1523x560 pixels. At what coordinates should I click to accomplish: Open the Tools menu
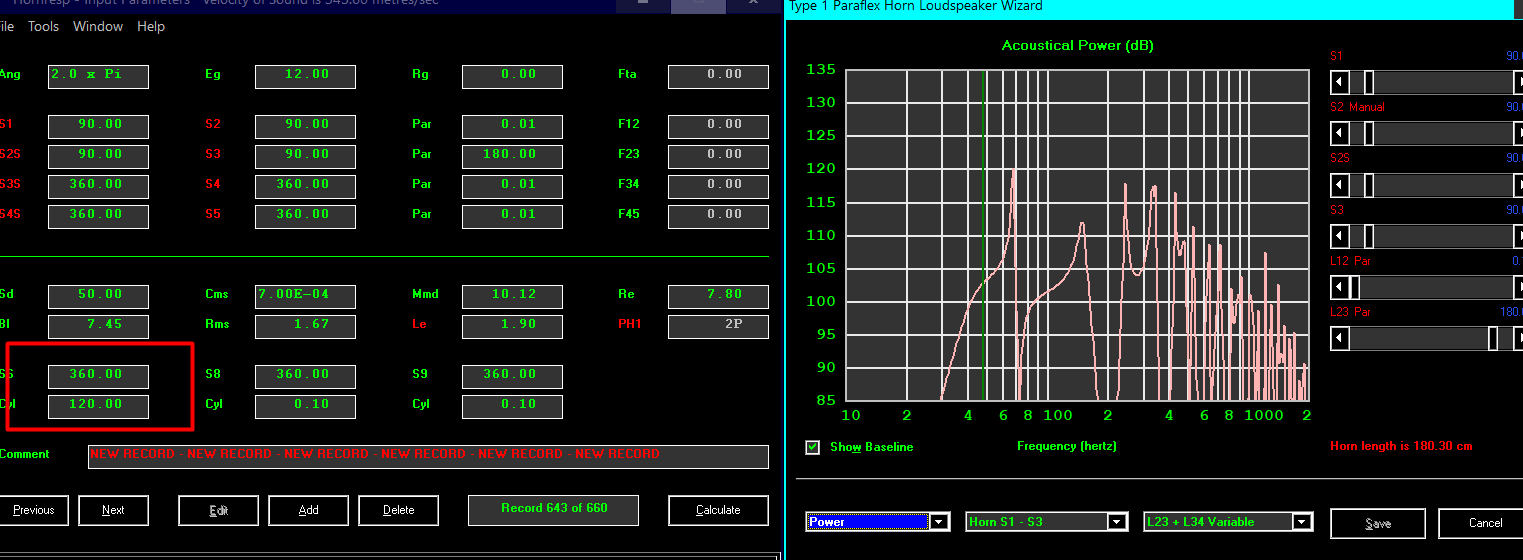pos(43,26)
